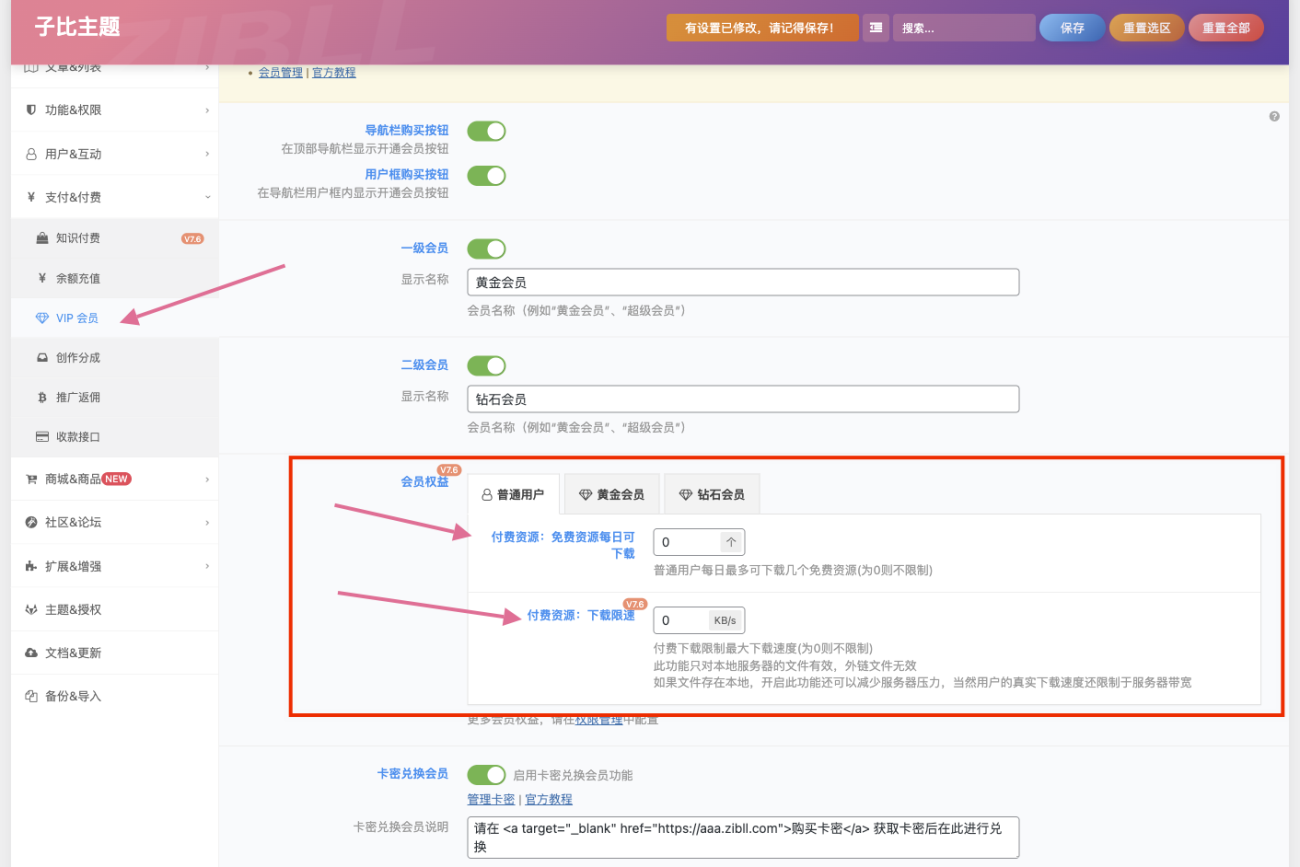This screenshot has width=1300, height=867.
Task: Click the shield icon beside 功能&权限
Action: tap(30, 109)
